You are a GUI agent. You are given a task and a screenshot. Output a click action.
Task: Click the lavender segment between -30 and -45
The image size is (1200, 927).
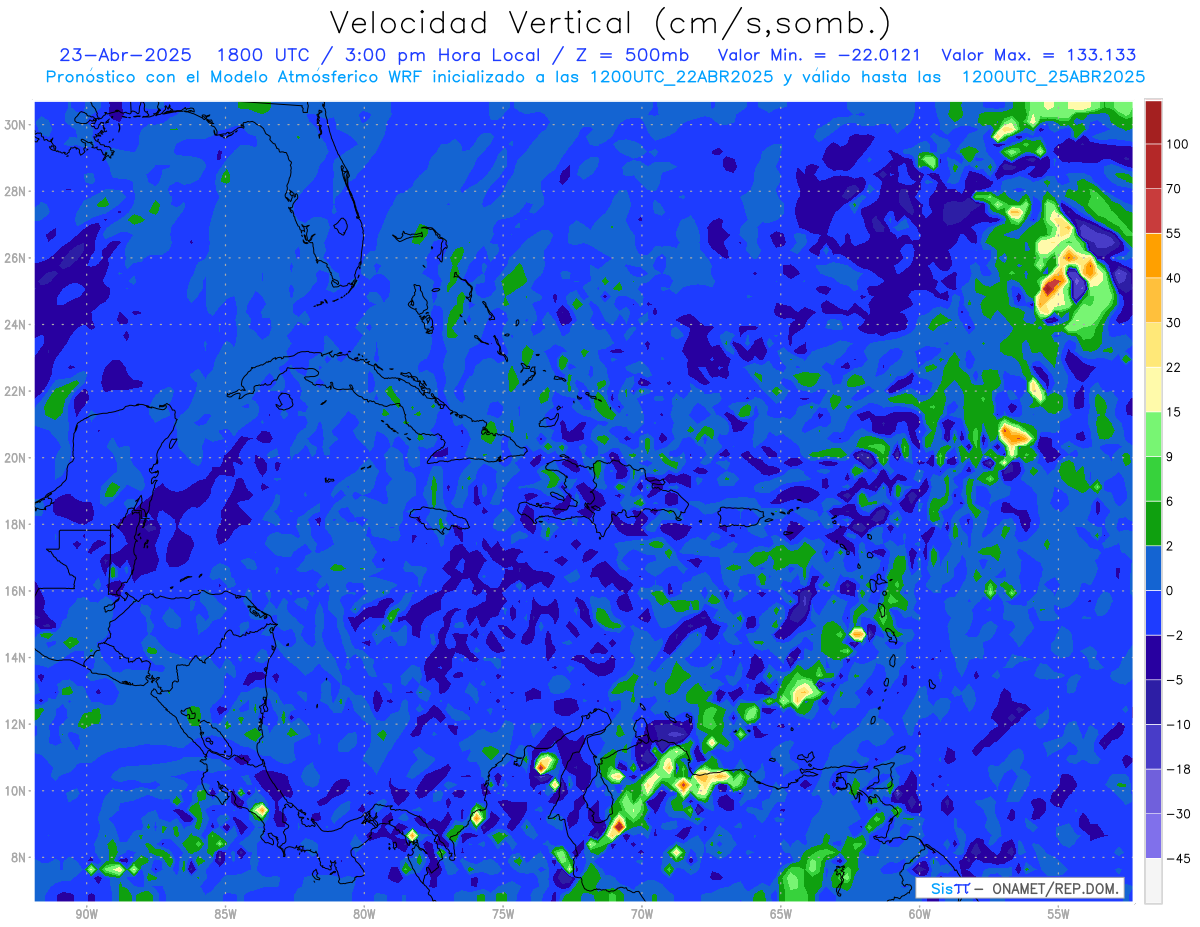pos(1153,836)
